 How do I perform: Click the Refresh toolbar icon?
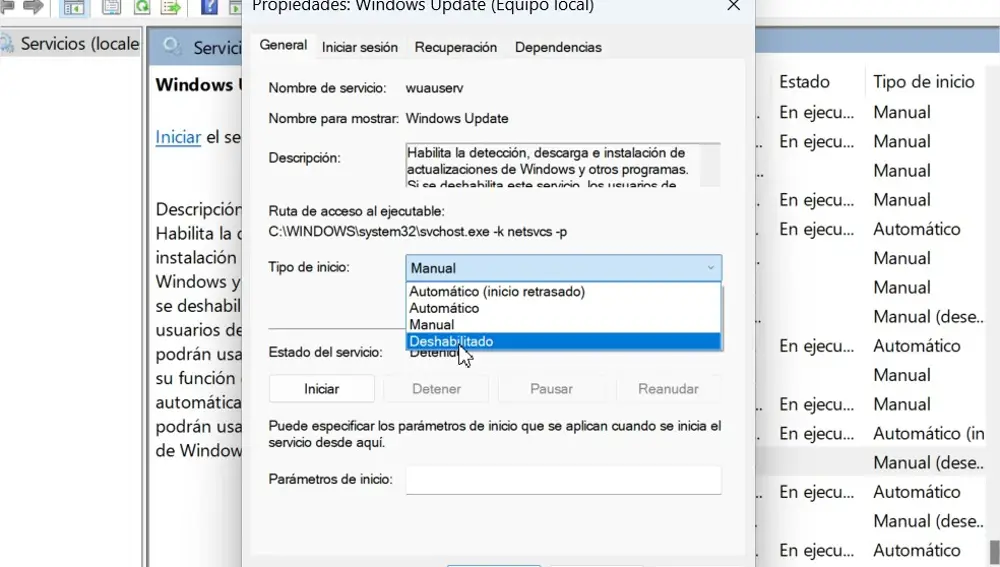tap(142, 7)
